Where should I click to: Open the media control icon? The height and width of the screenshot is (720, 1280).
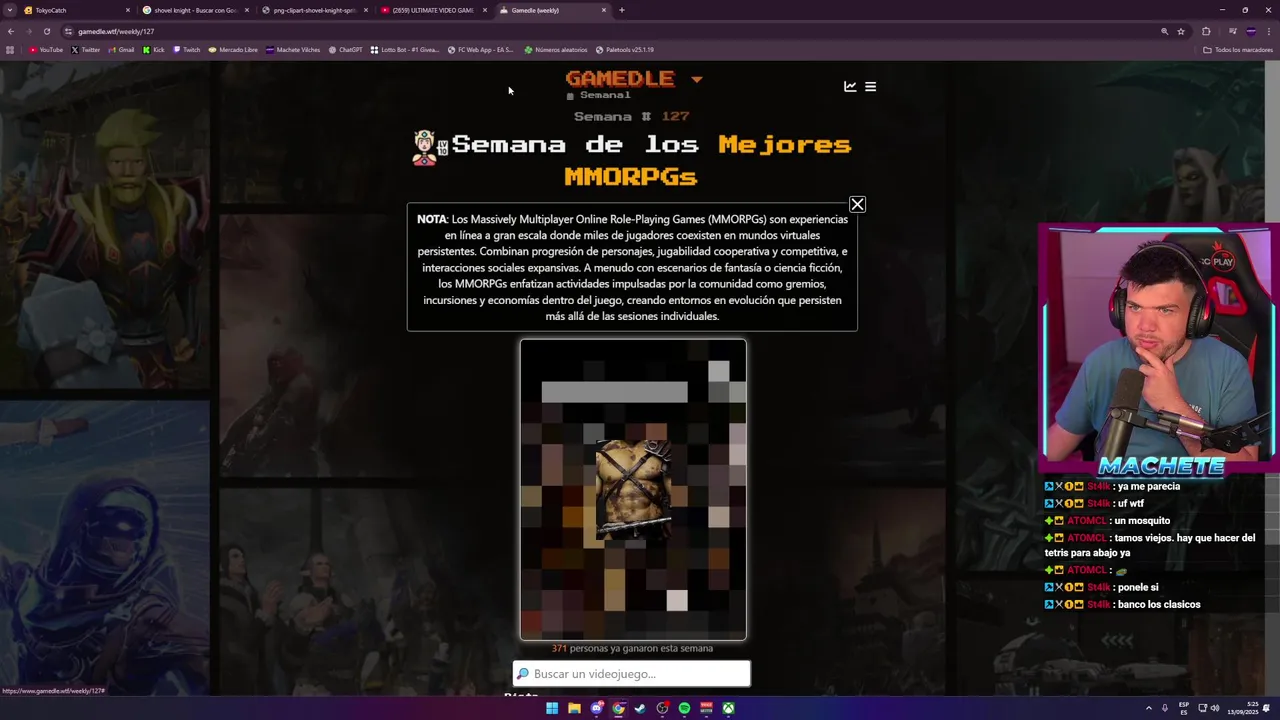[1233, 31]
